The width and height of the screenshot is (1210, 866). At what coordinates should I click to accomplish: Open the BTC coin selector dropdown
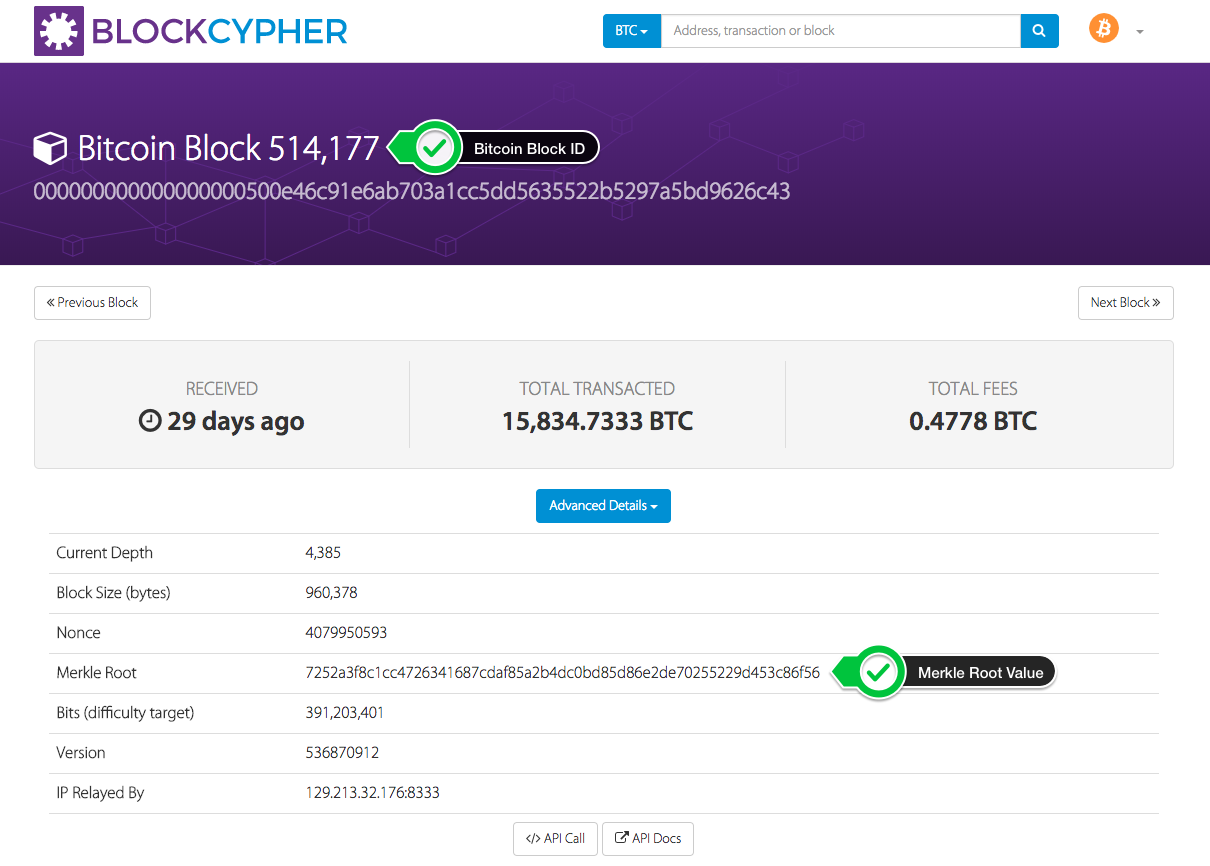tap(632, 31)
